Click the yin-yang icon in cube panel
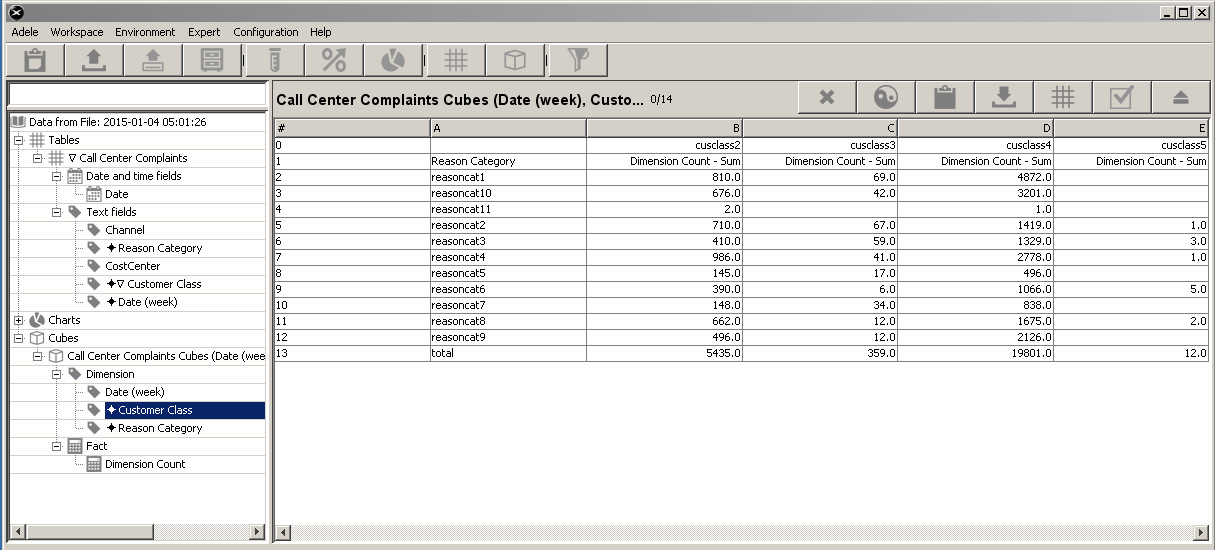The image size is (1215, 550). pyautogui.click(x=886, y=97)
